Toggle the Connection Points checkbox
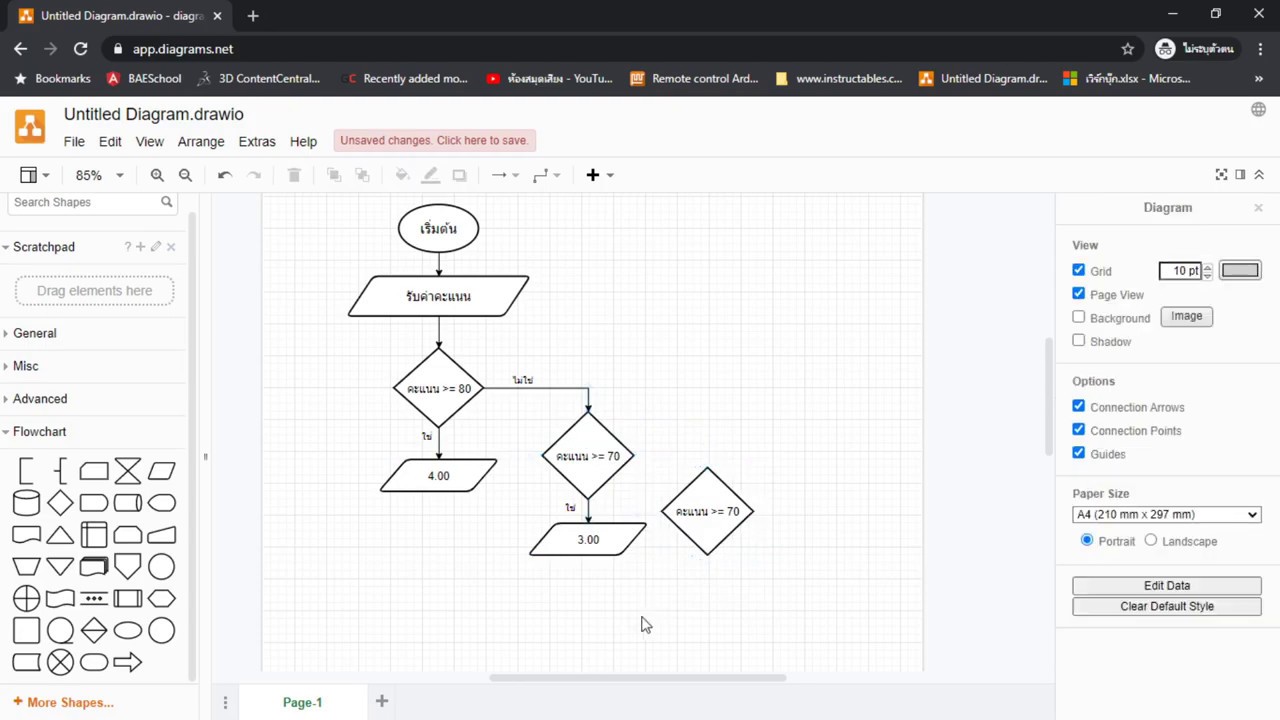 (x=1078, y=429)
